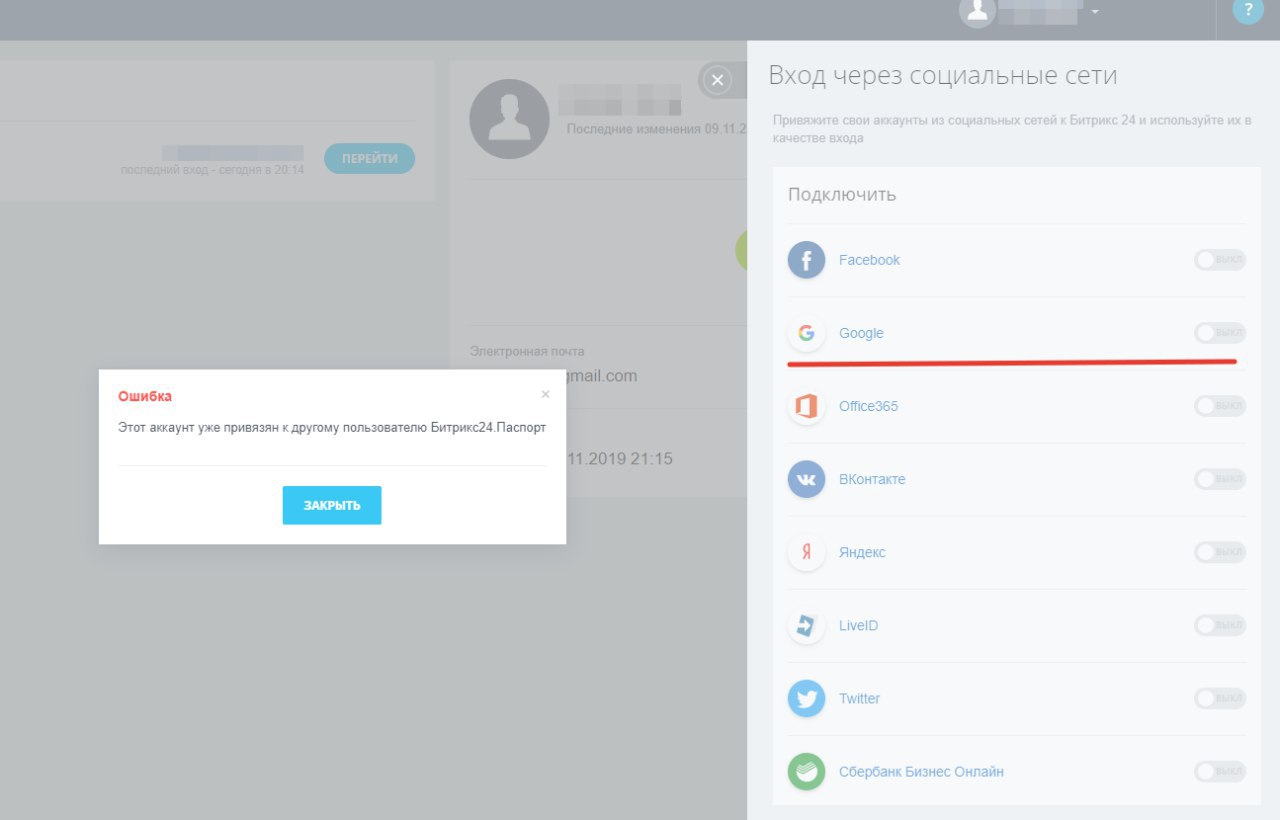Open the Сбербанк Бизнес Онлайн link
Viewport: 1280px width, 820px height.
click(921, 772)
